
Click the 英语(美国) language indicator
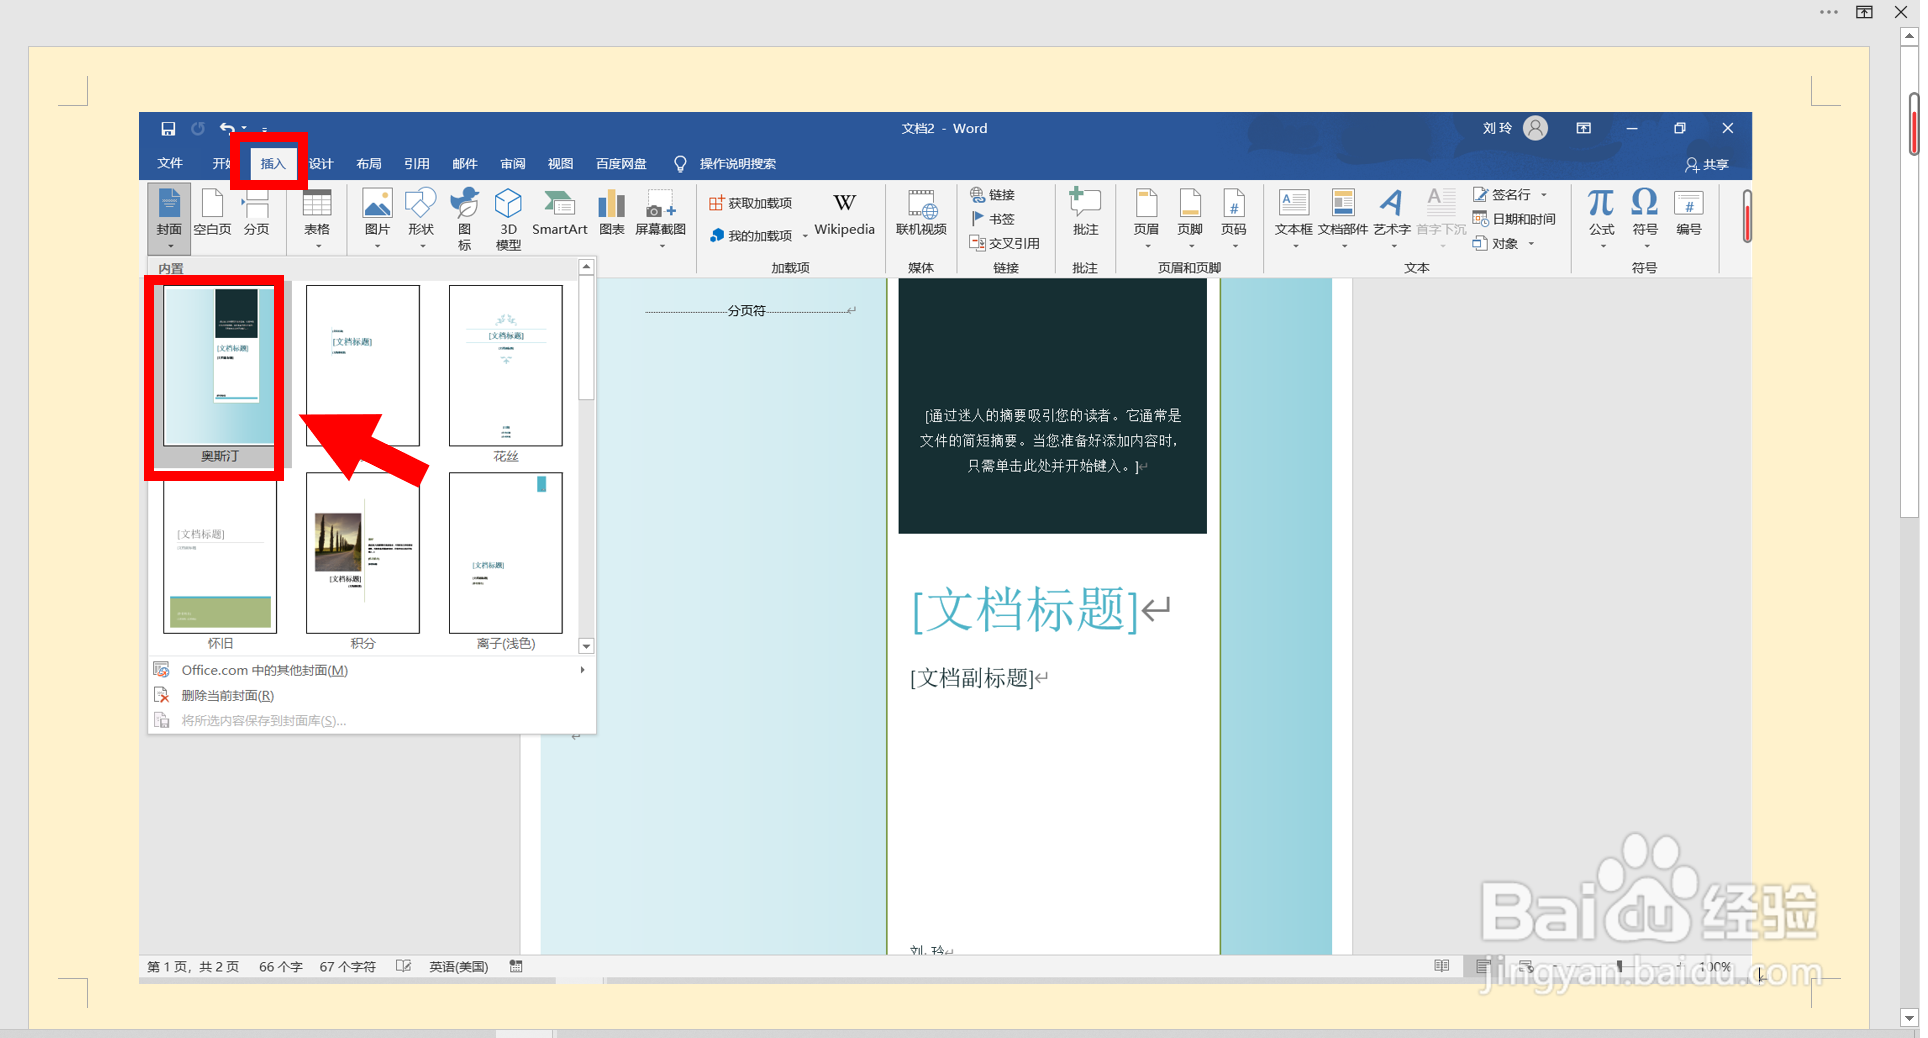click(x=459, y=967)
